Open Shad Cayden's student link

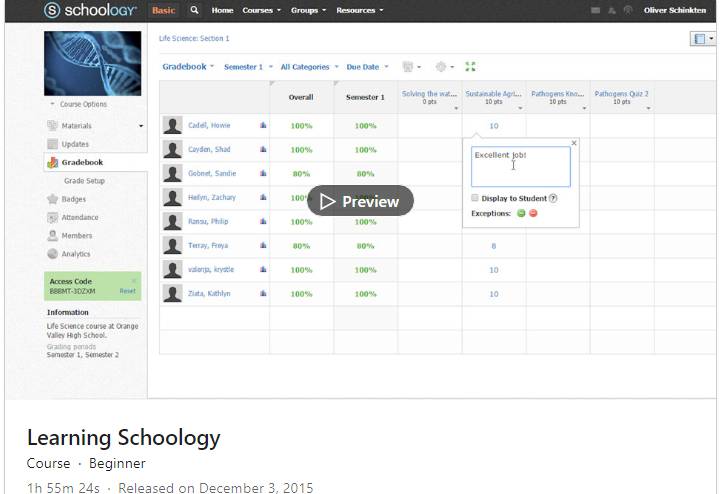209,149
